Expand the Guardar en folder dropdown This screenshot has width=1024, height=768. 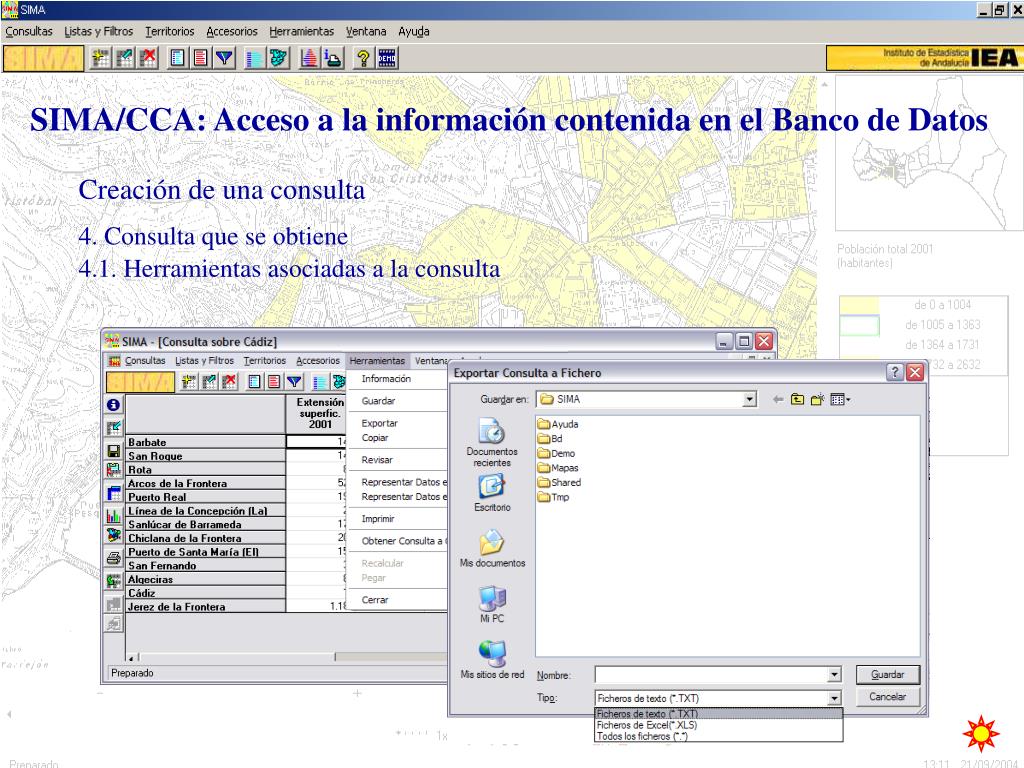[750, 399]
